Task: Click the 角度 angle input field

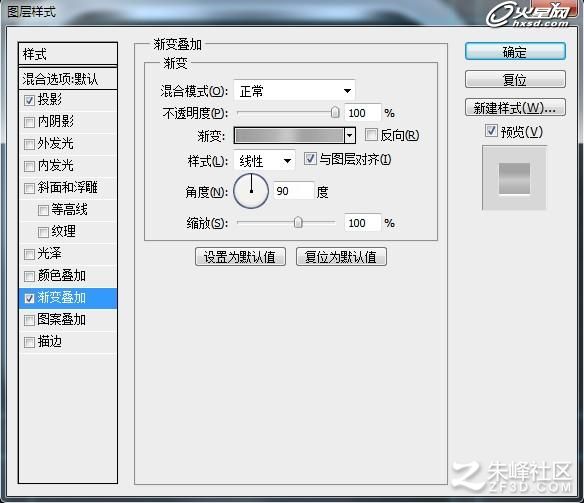Action: click(x=294, y=191)
